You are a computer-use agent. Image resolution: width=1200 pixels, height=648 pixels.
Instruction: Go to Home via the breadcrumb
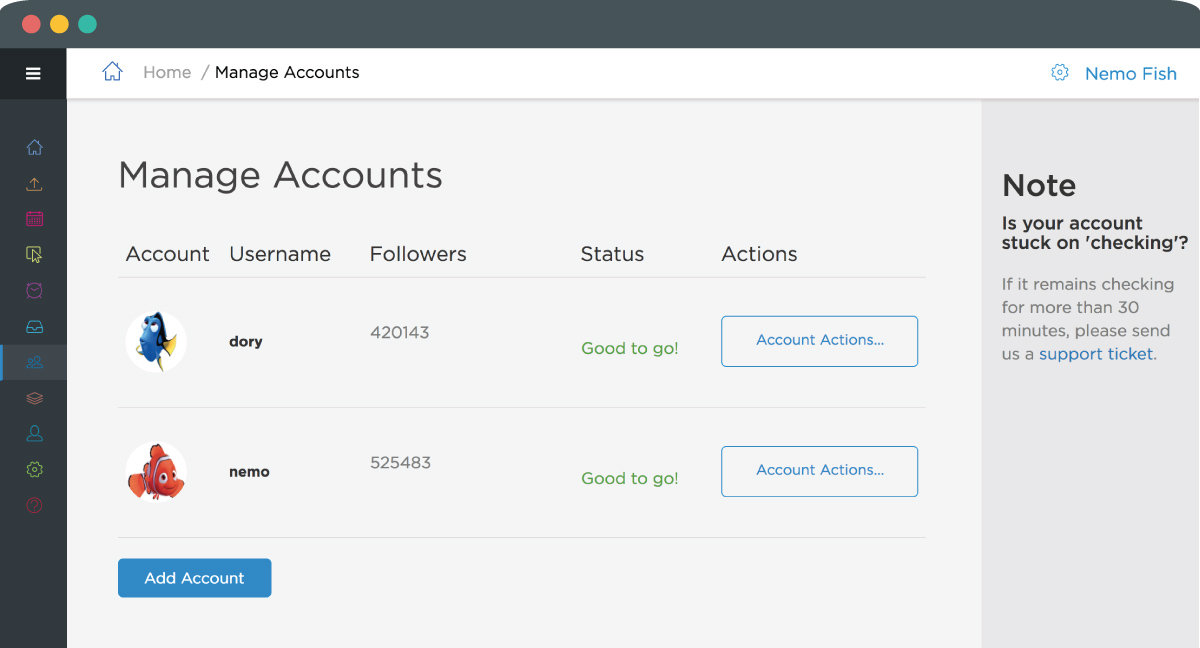[167, 72]
